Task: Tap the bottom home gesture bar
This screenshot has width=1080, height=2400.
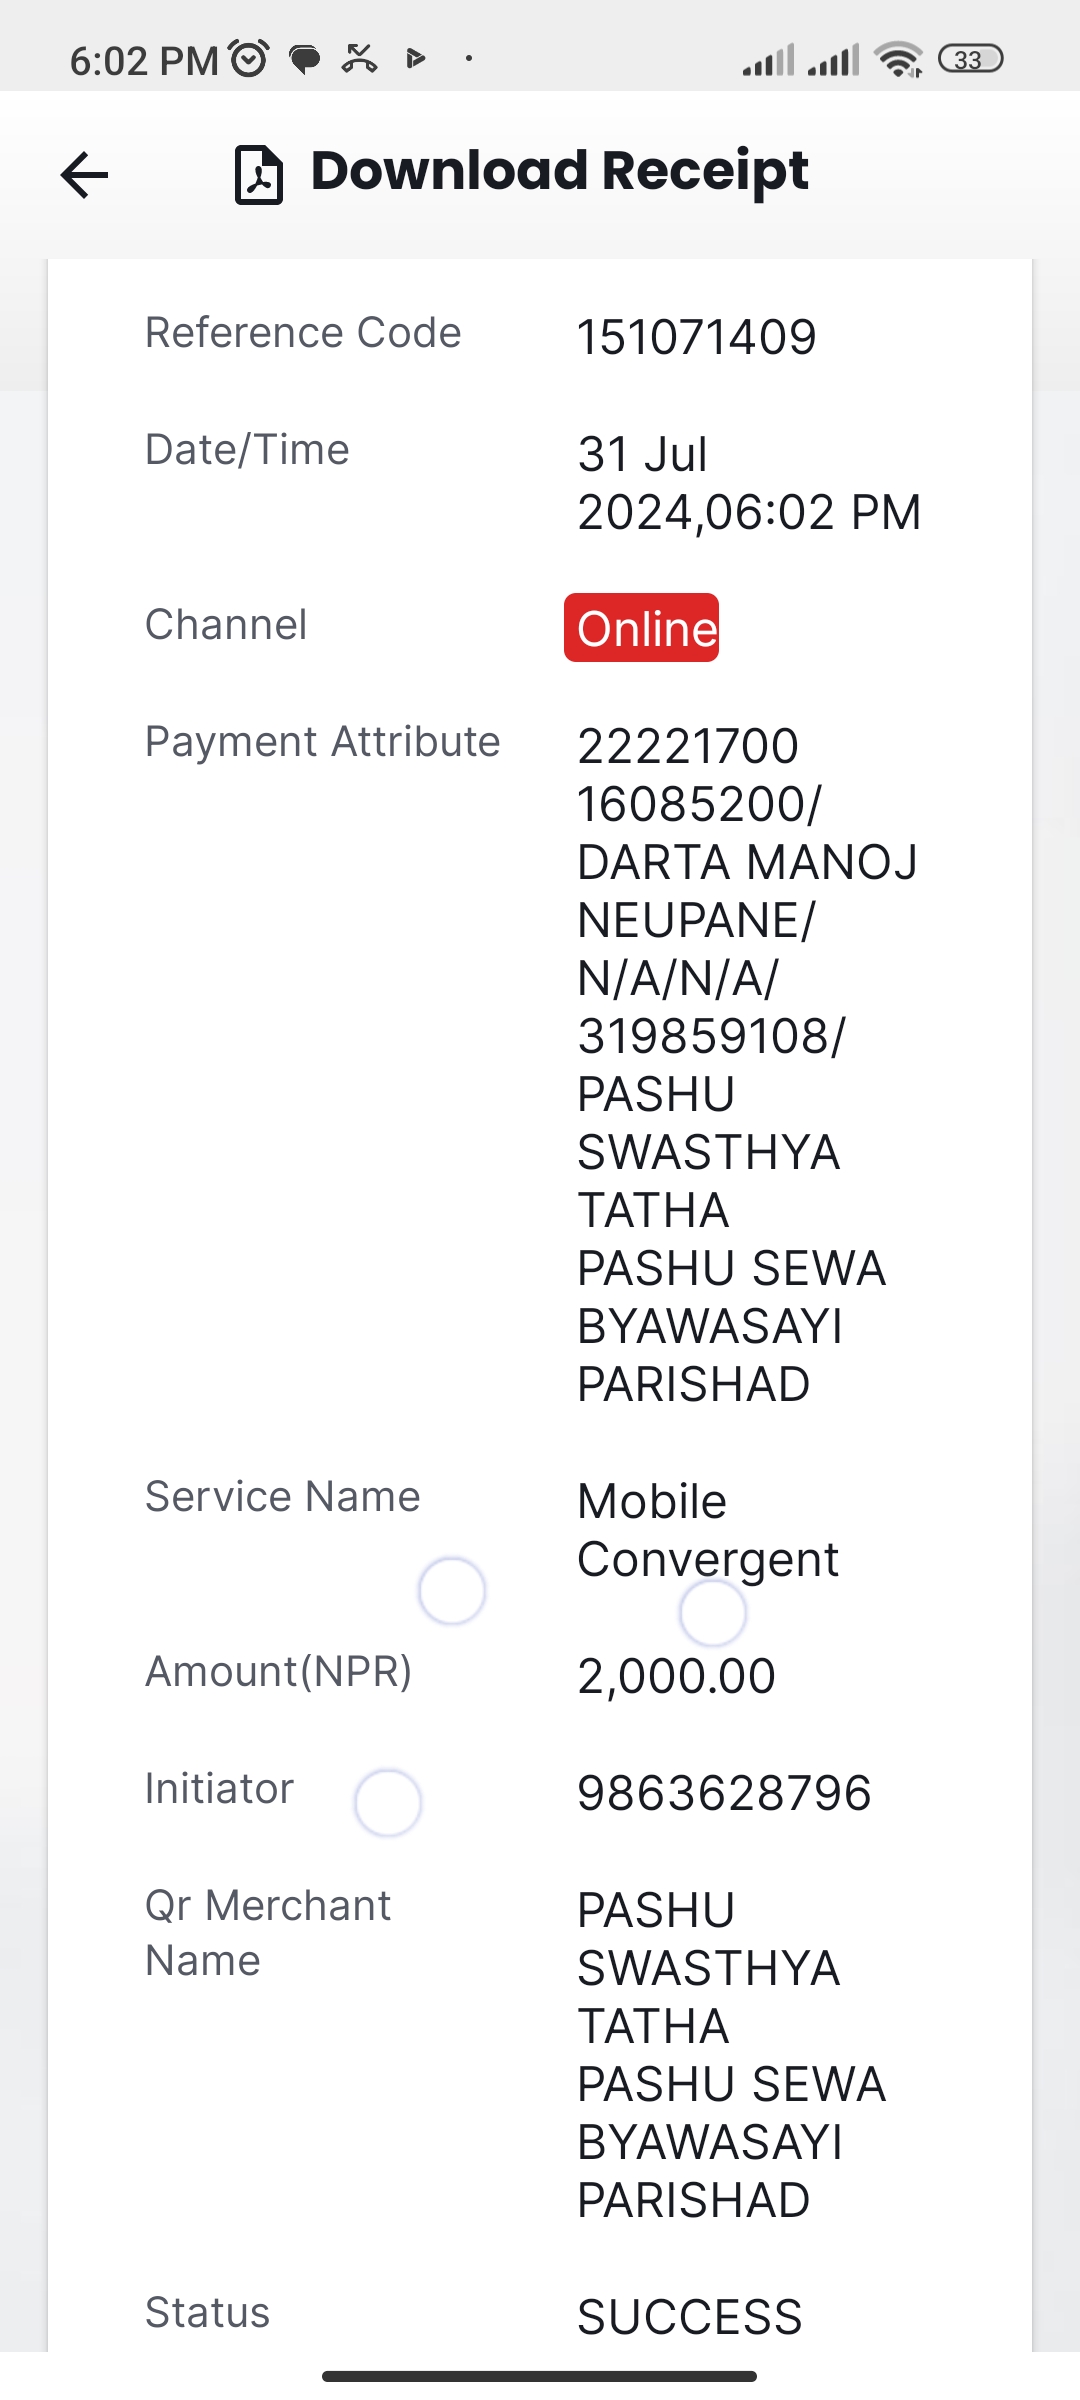Action: point(540,2376)
